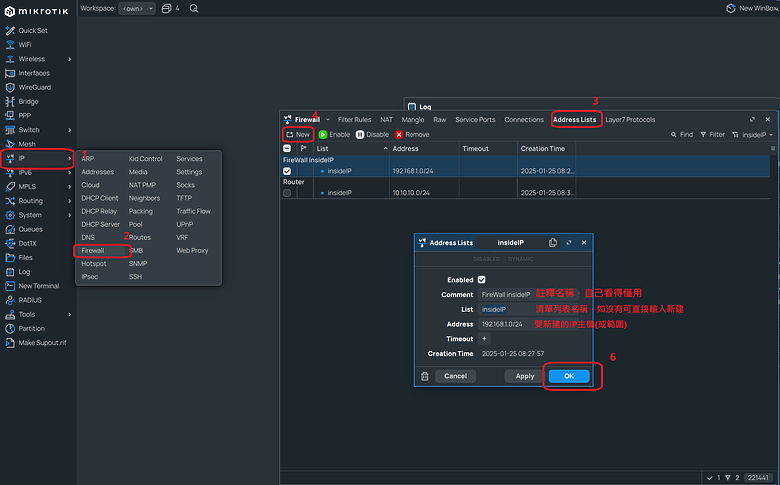The height and width of the screenshot is (485, 780).
Task: Select Firewall in the IP submenu
Action: pyautogui.click(x=93, y=251)
